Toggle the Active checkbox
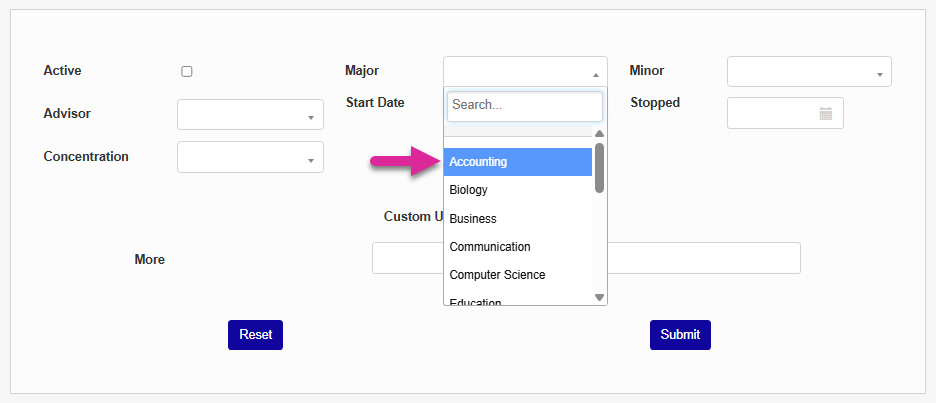936x403 pixels. click(x=187, y=71)
